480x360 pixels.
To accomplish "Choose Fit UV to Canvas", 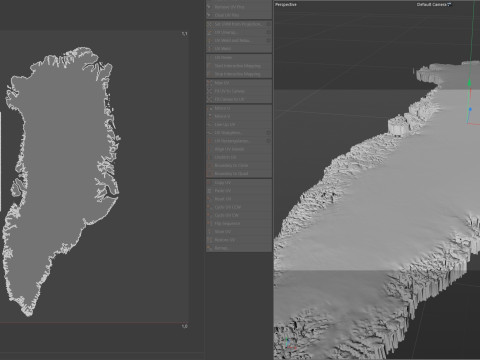I will pos(239,91).
